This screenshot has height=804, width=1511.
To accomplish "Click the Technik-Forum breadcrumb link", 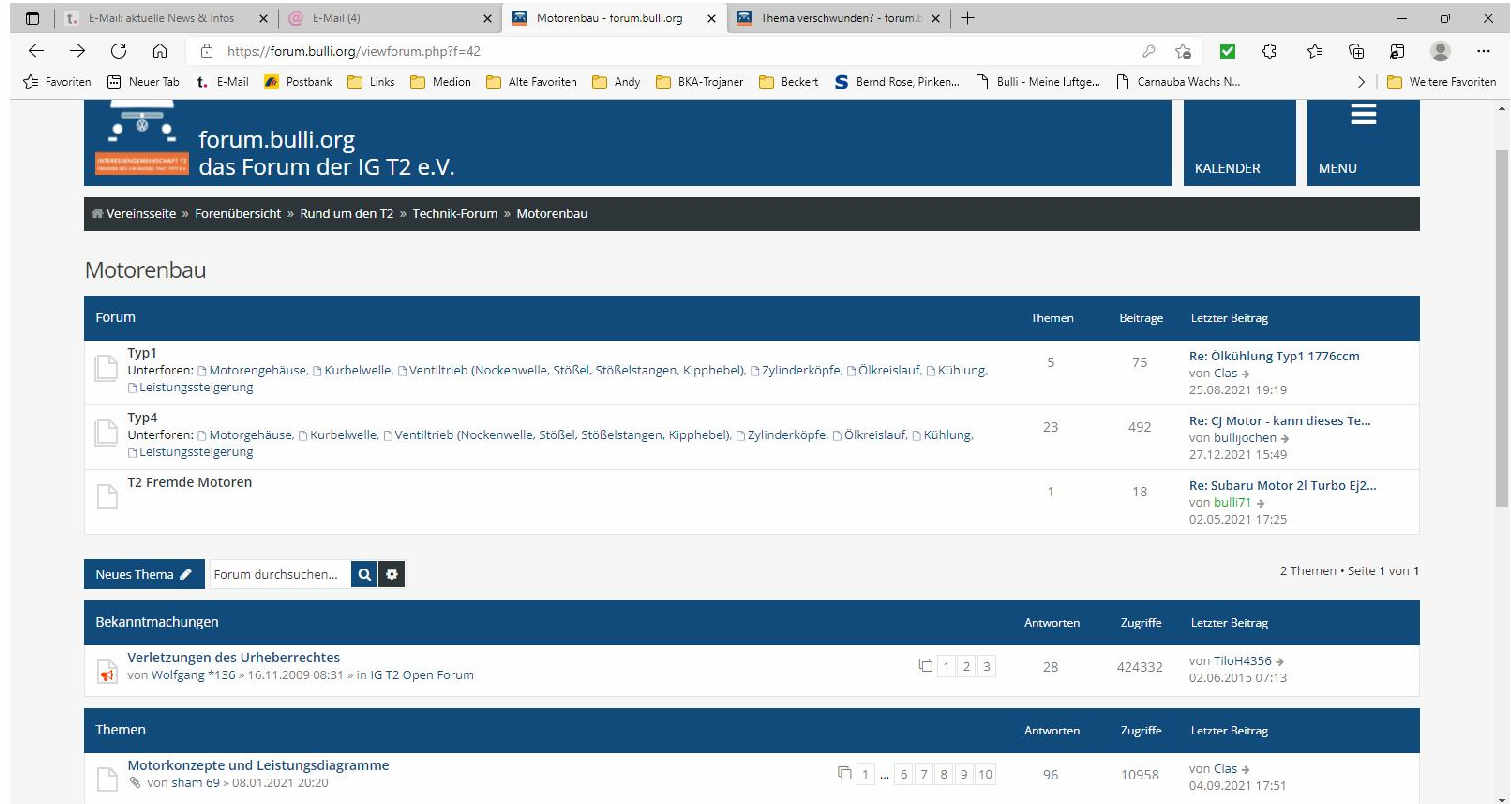I will pyautogui.click(x=454, y=214).
